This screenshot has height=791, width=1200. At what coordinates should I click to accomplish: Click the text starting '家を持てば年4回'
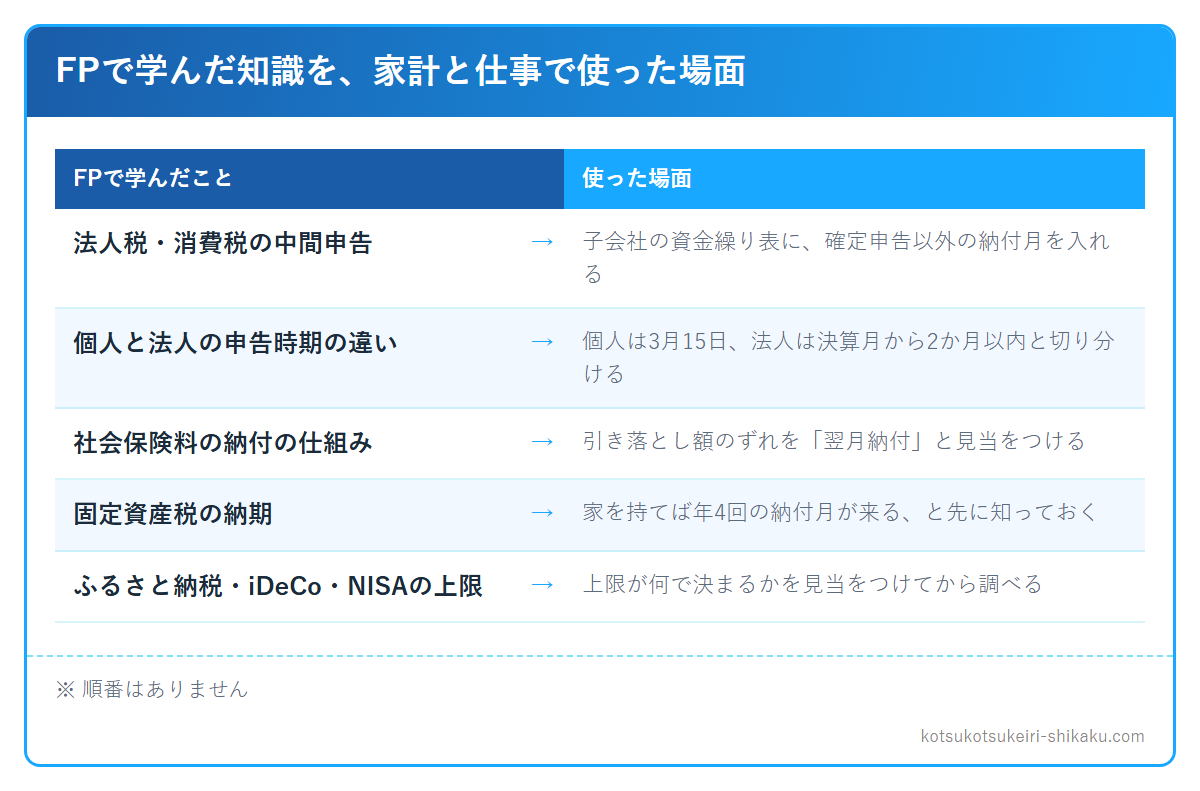coord(840,513)
